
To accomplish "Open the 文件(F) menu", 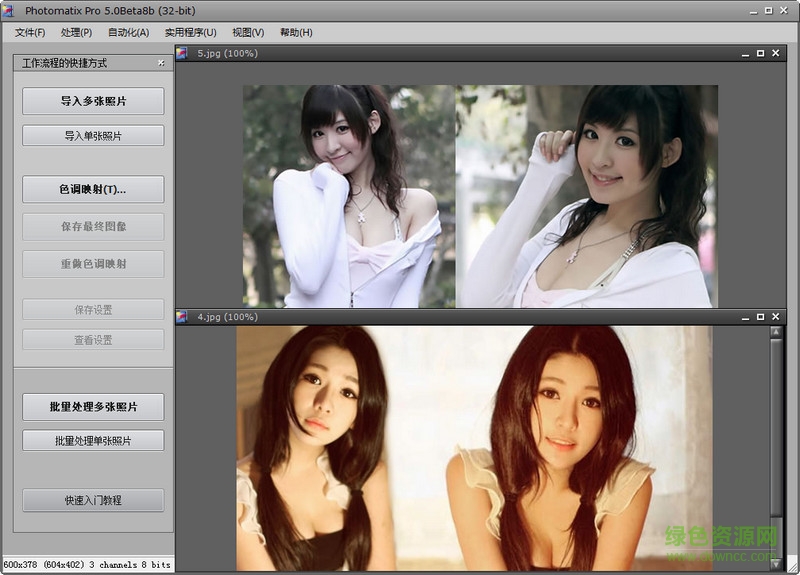I will coord(30,32).
